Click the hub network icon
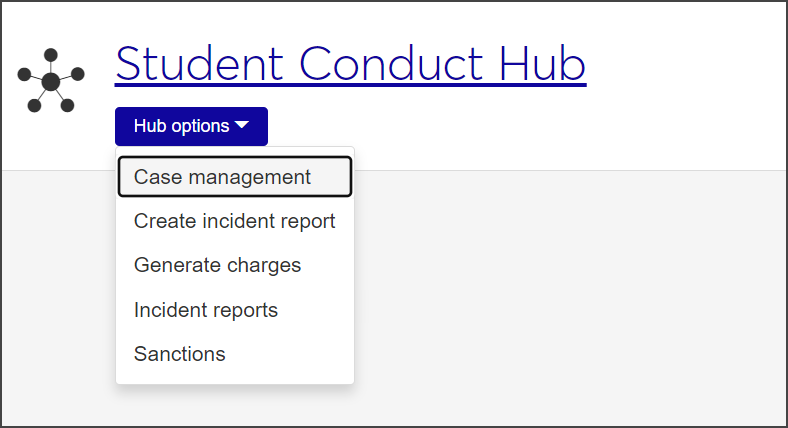This screenshot has height=428, width=788. [x=51, y=79]
